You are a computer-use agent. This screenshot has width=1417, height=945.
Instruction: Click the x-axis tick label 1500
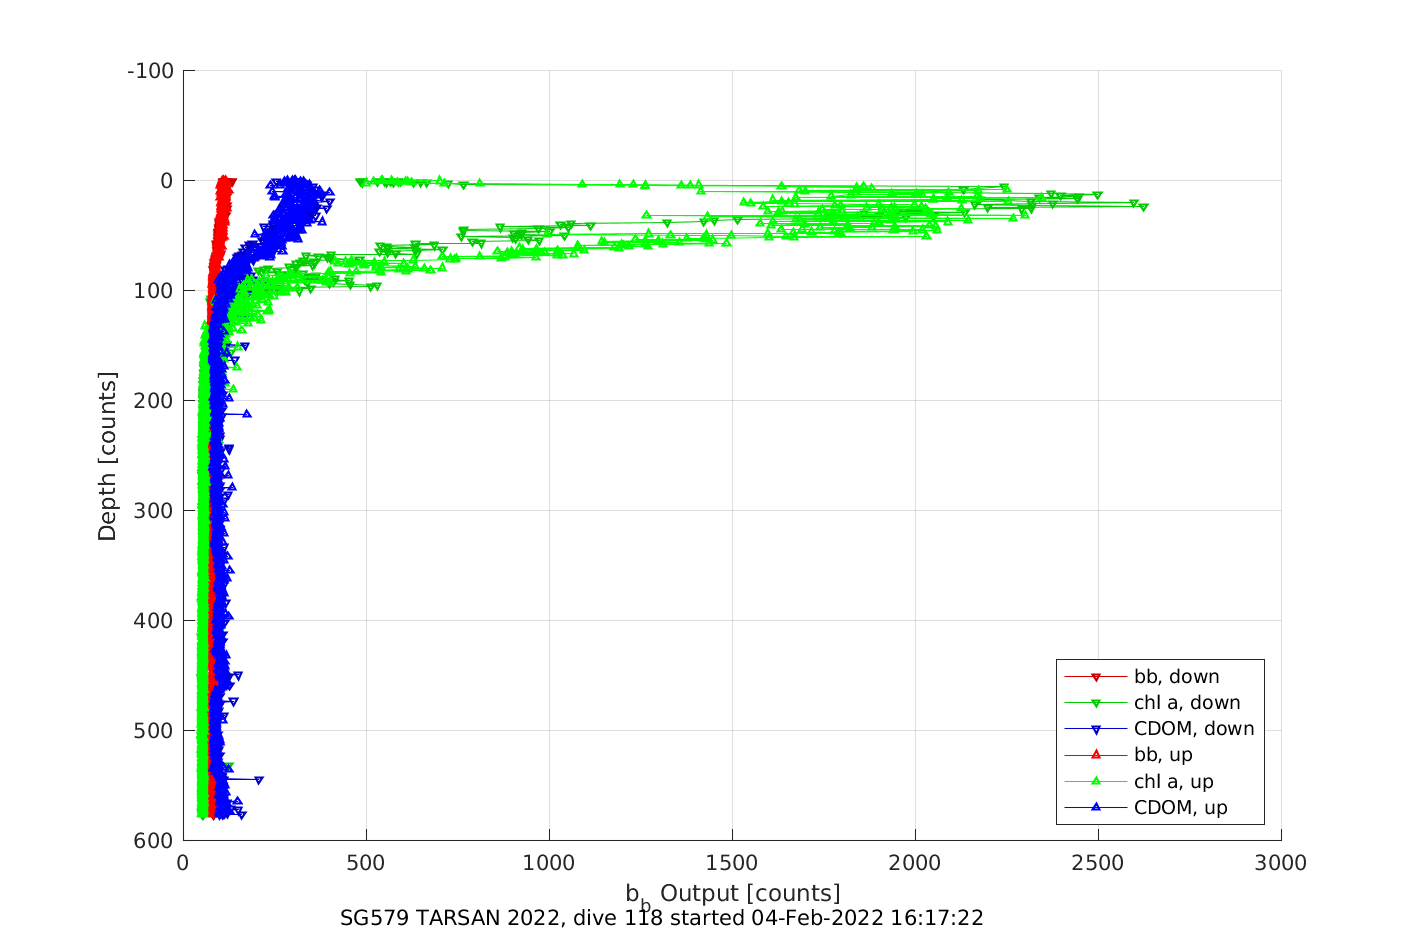tap(732, 864)
